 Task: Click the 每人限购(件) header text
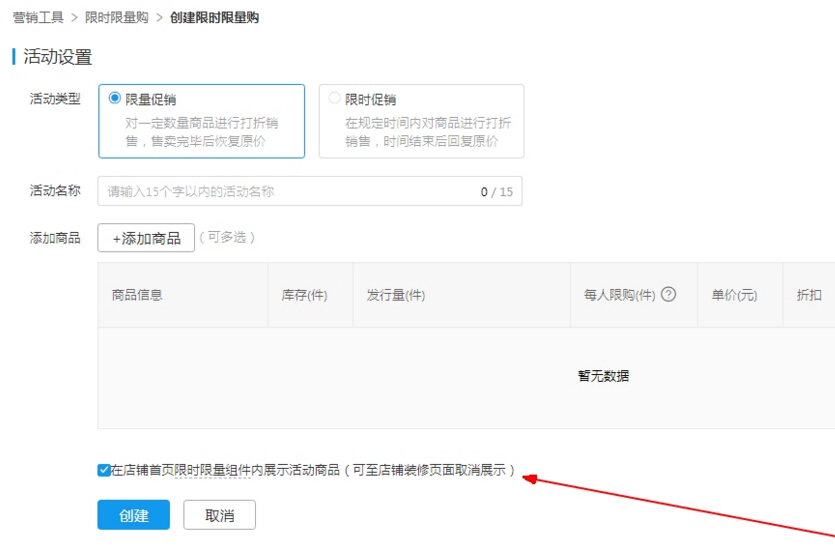(619, 295)
